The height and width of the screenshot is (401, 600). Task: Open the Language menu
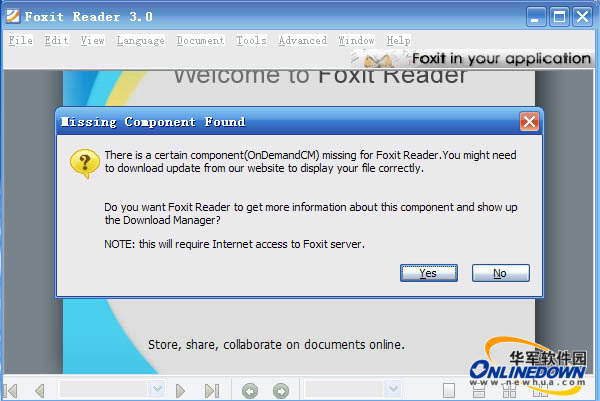[140, 40]
